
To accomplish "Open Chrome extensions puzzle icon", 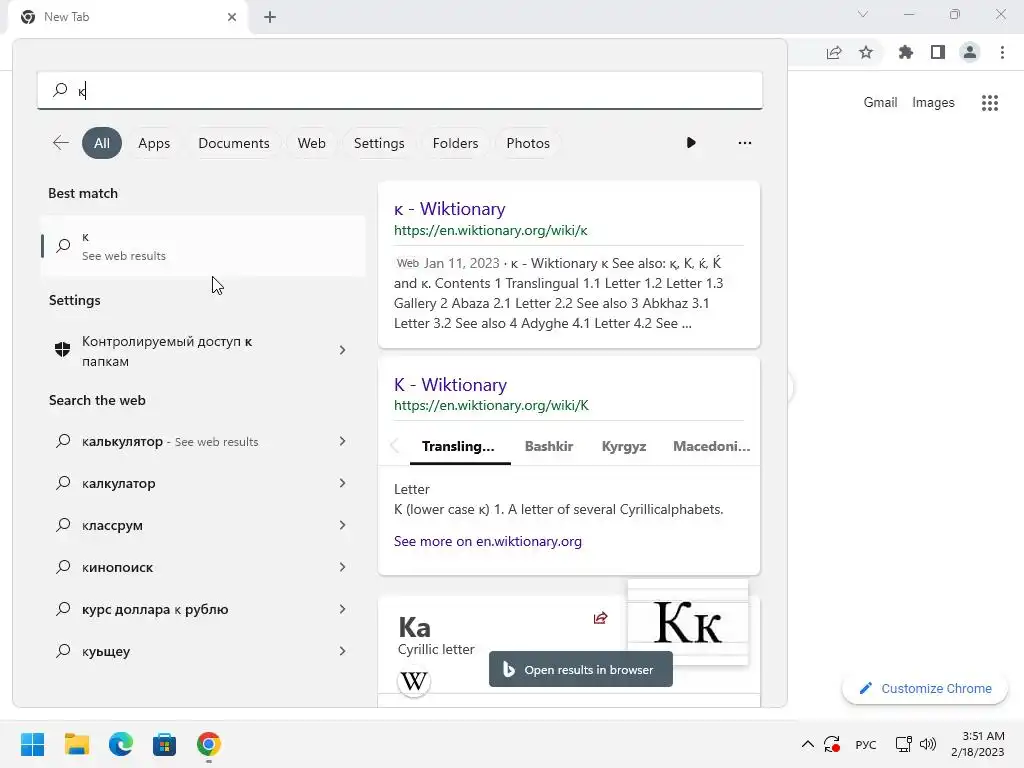I will tap(906, 52).
